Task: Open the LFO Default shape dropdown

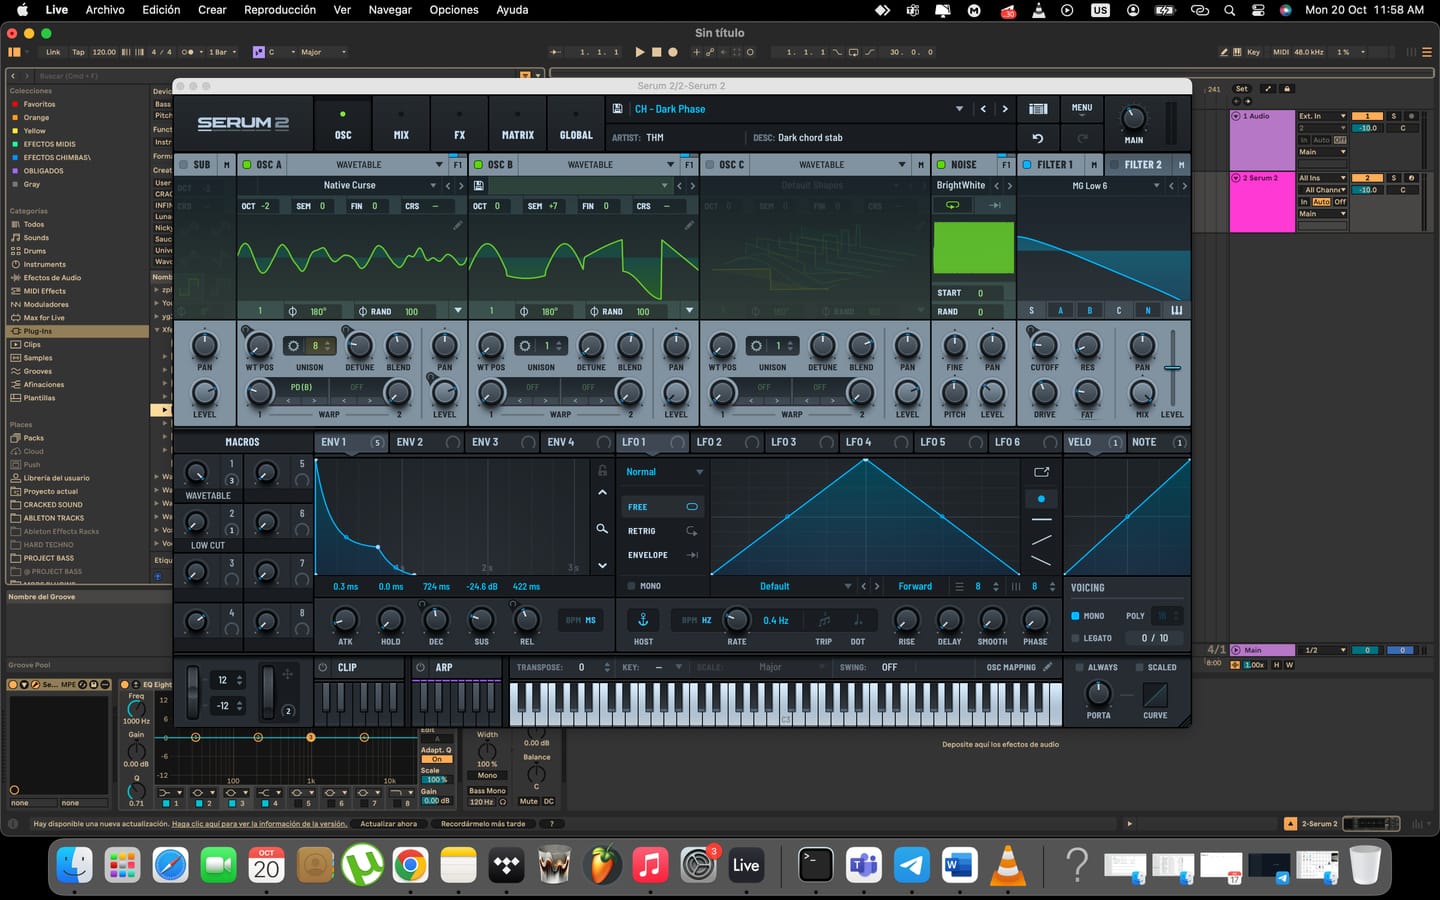Action: pyautogui.click(x=847, y=586)
